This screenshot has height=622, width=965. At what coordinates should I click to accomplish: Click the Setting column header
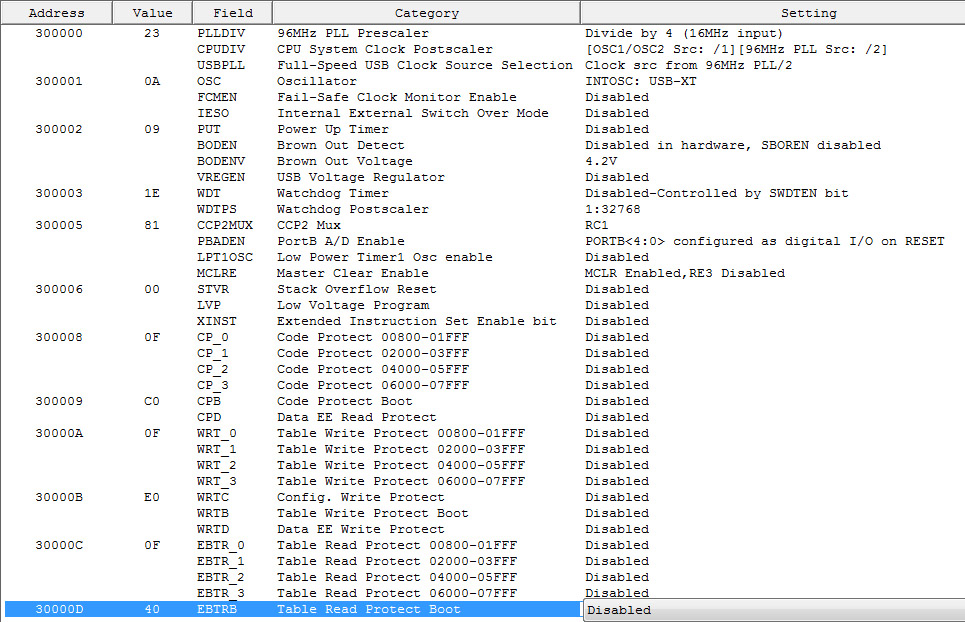coord(772,13)
